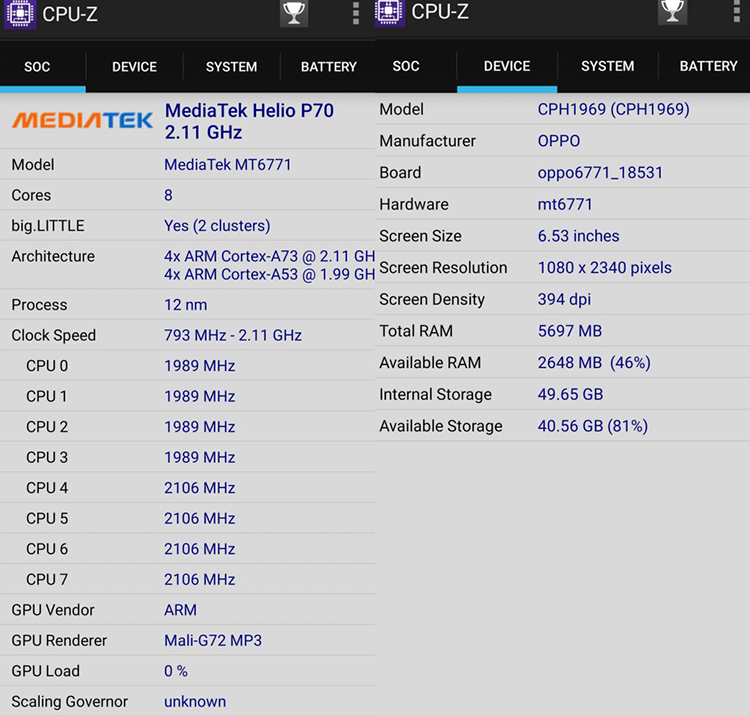Screen dimensions: 750x716
Task: Select the 5697 MB total RAM value
Action: click(x=570, y=331)
